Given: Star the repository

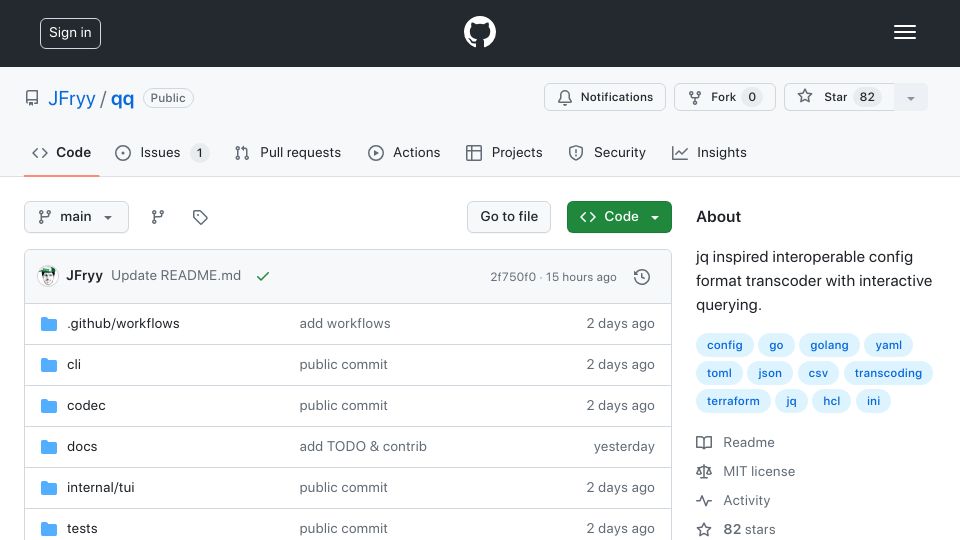Looking at the screenshot, I should point(839,97).
